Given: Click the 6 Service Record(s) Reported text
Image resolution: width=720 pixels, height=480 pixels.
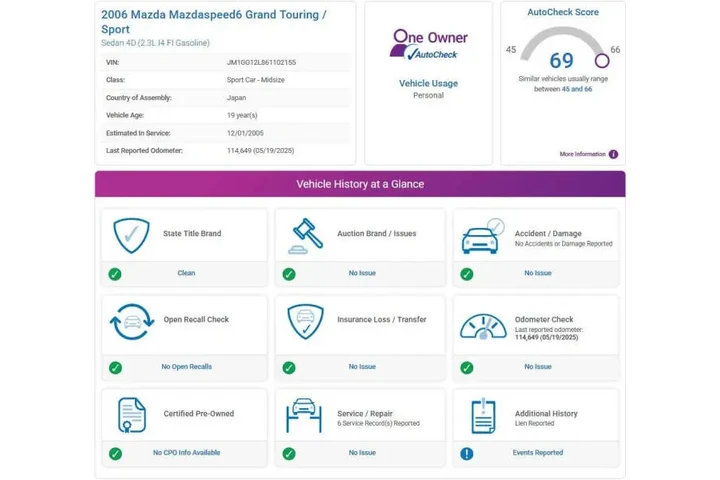Looking at the screenshot, I should (x=378, y=424).
